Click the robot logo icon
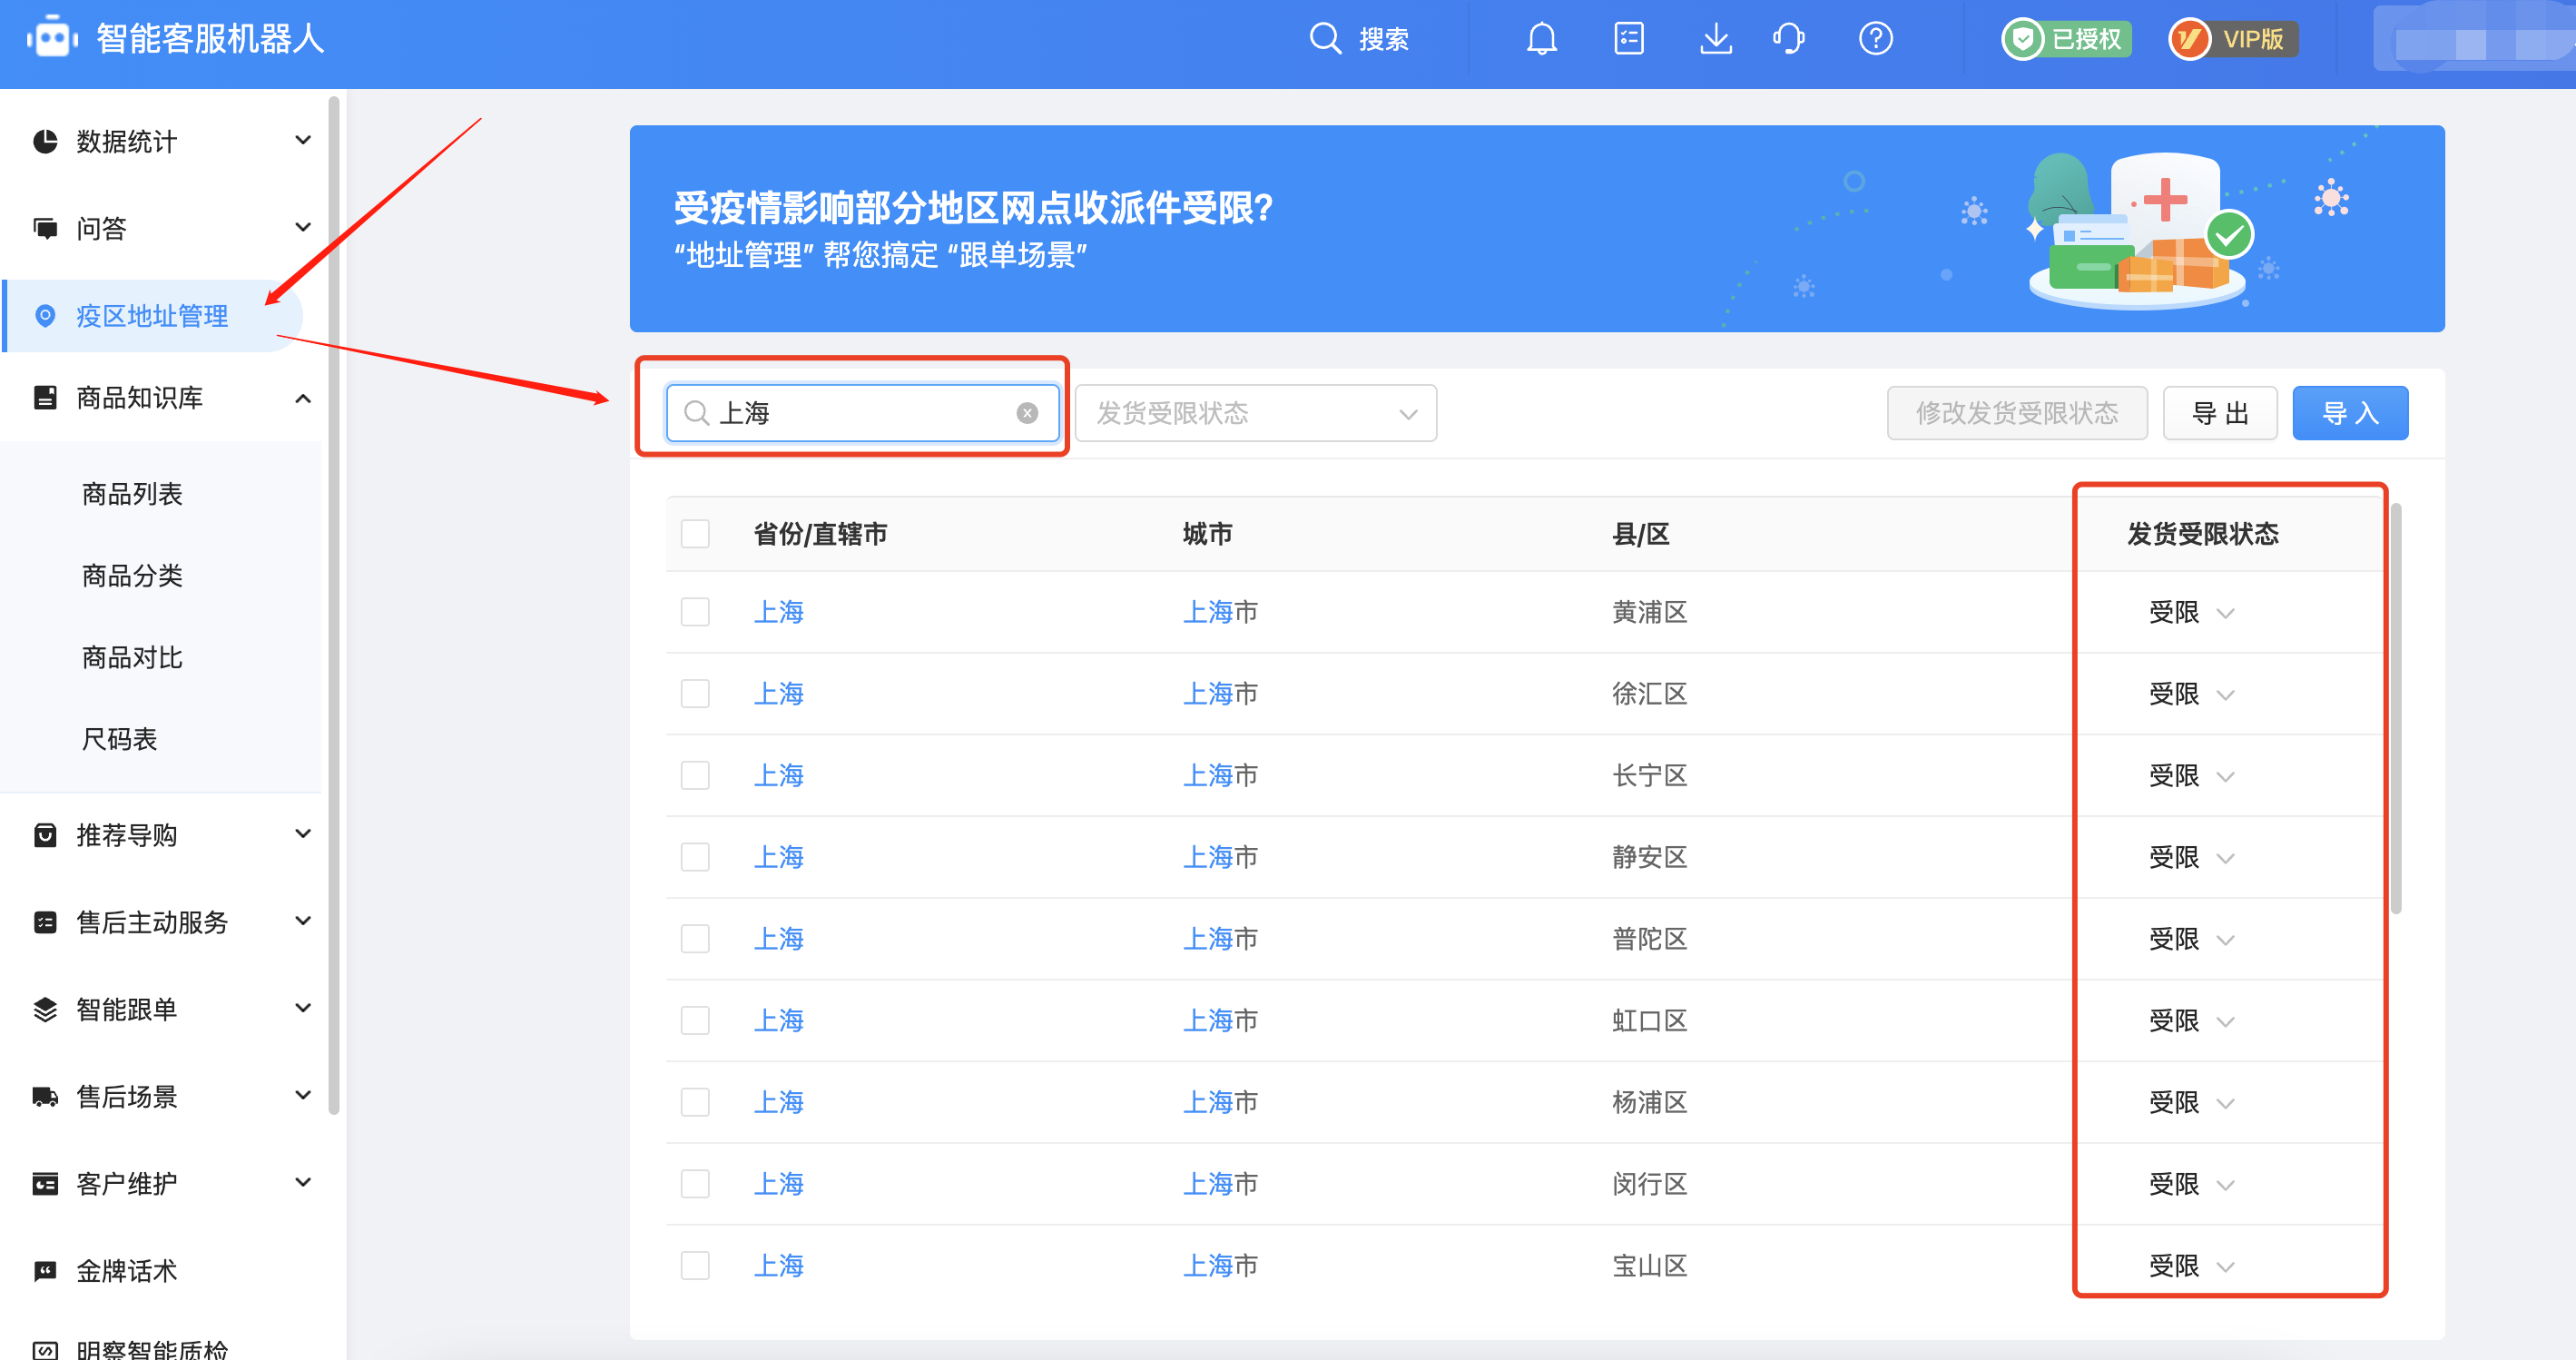Image resolution: width=2576 pixels, height=1360 pixels. click(52, 38)
